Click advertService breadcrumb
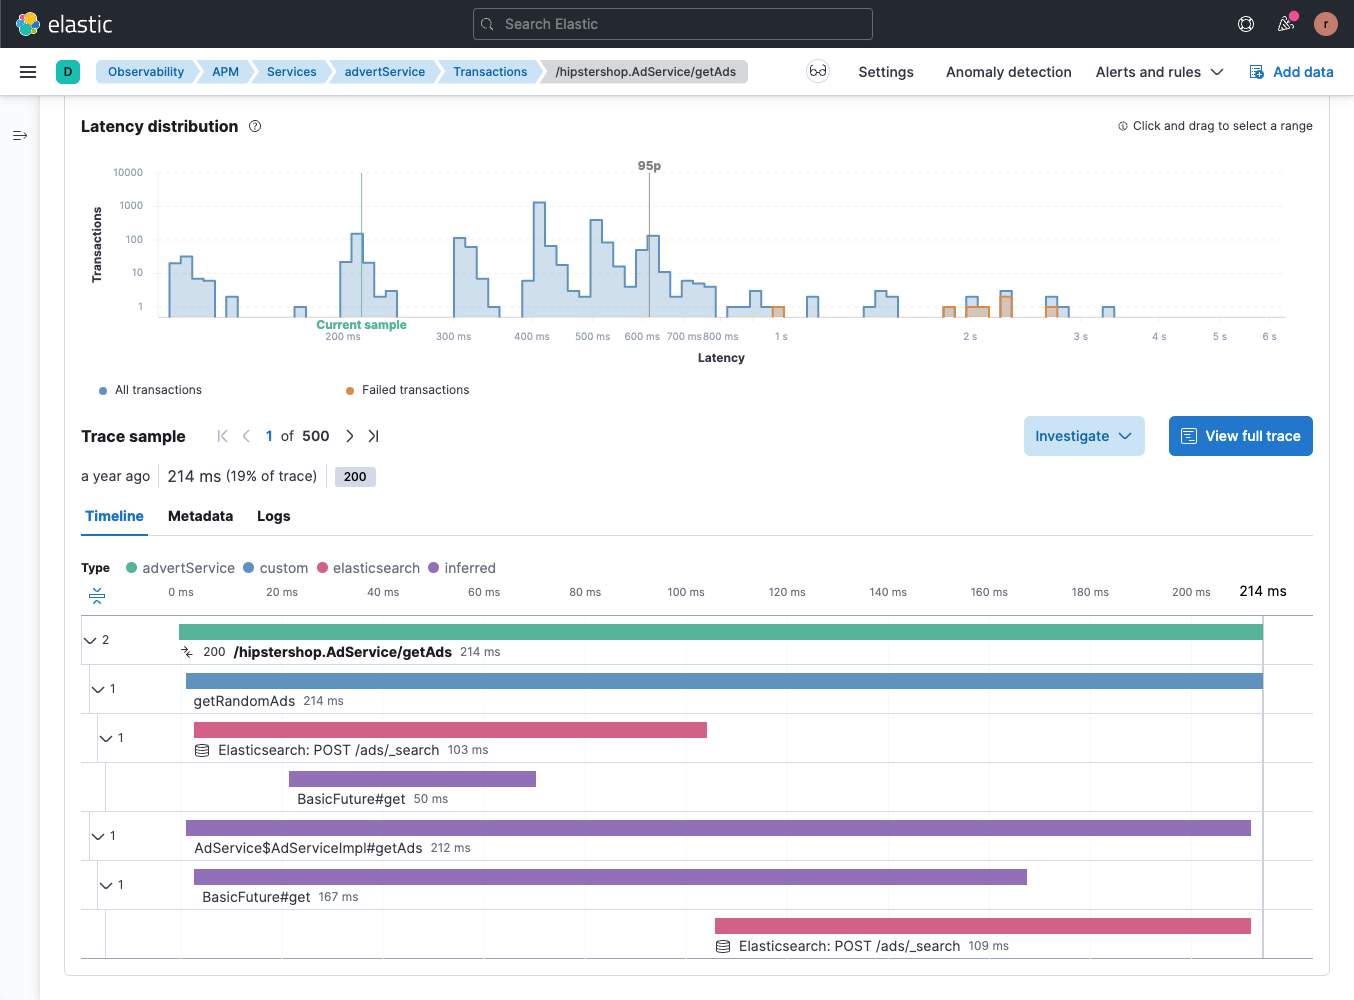 pyautogui.click(x=384, y=72)
